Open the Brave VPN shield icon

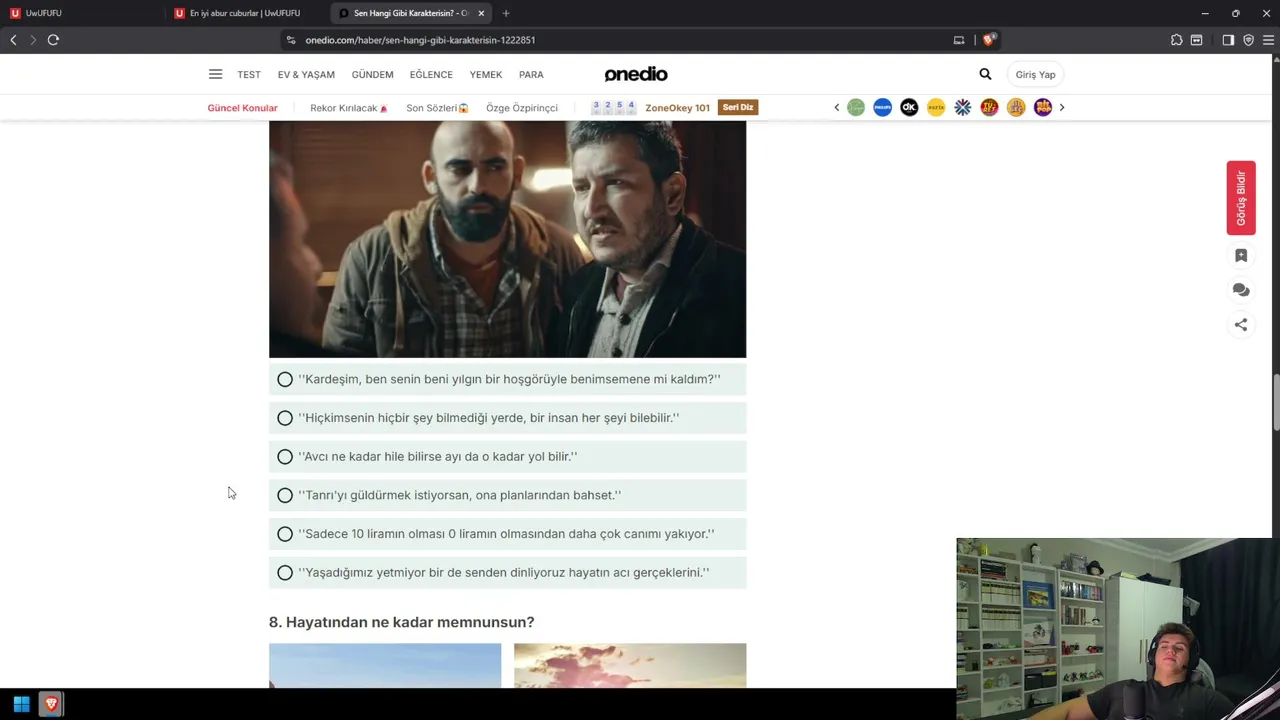pos(1248,40)
